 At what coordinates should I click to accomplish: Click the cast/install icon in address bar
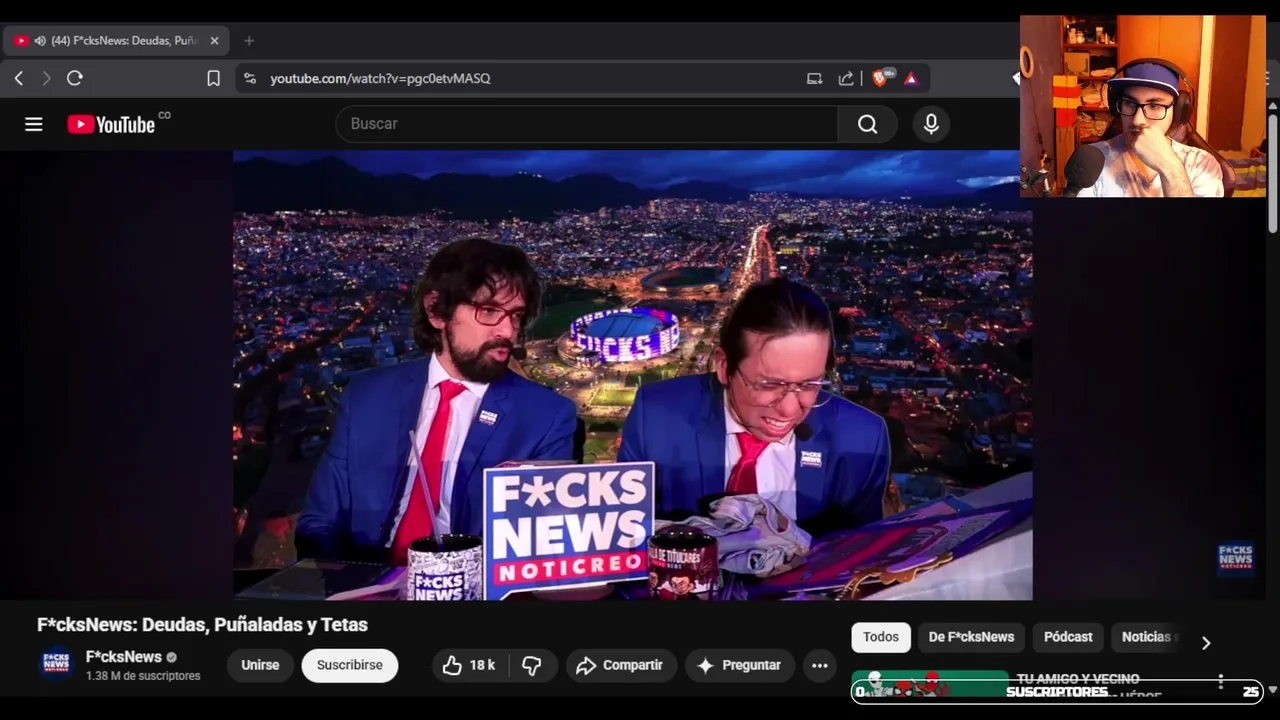coord(814,78)
